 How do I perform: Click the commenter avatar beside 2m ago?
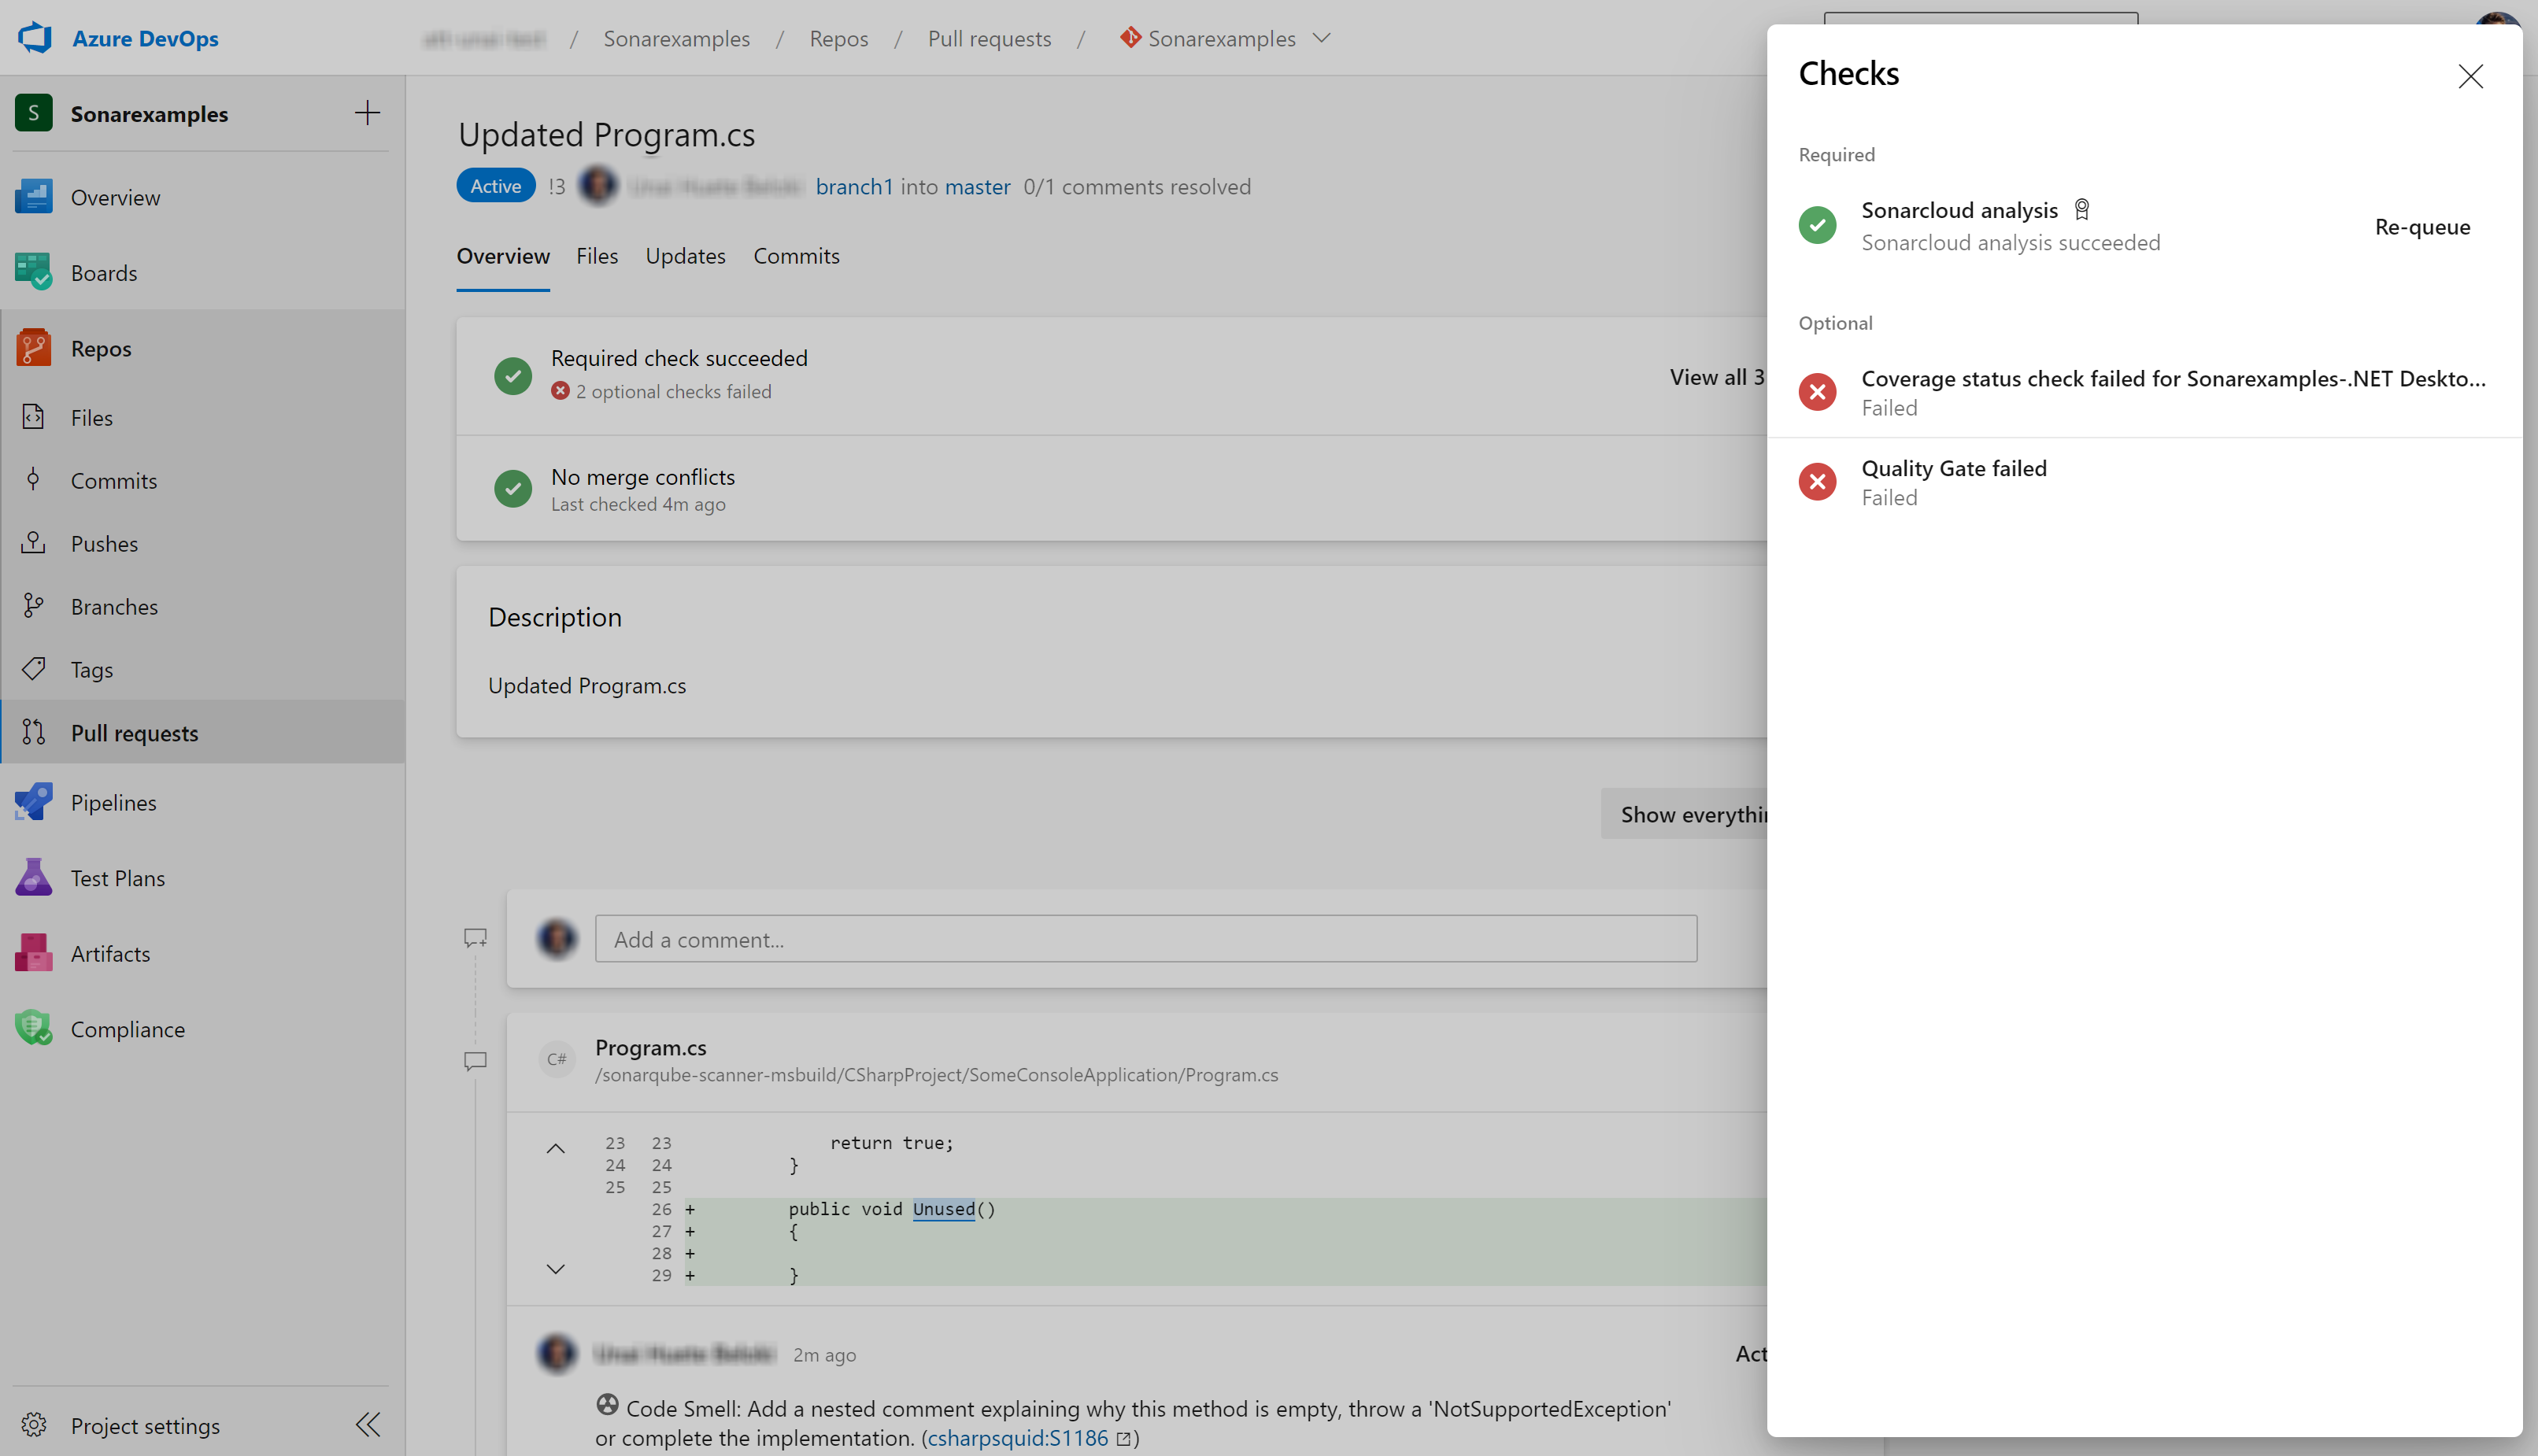(557, 1353)
